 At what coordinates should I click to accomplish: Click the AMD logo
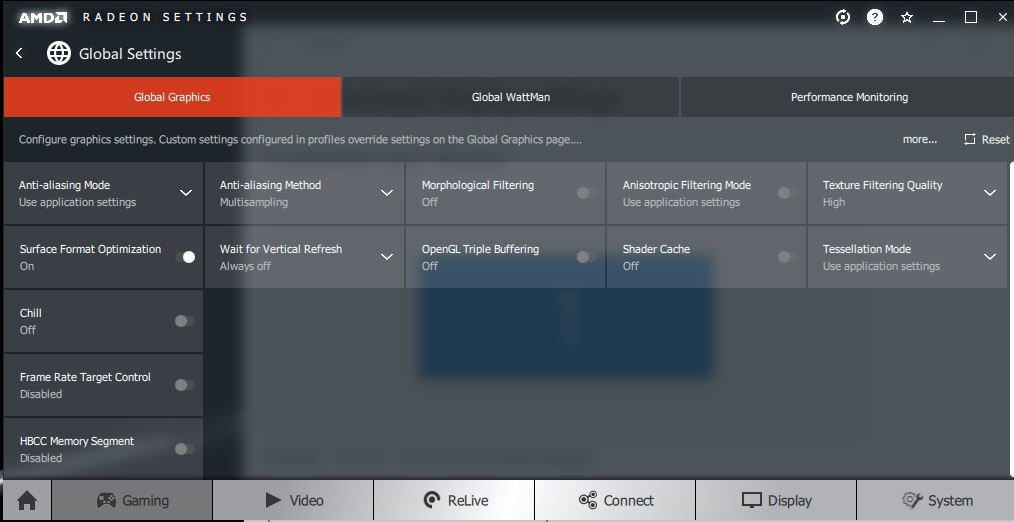click(x=43, y=17)
